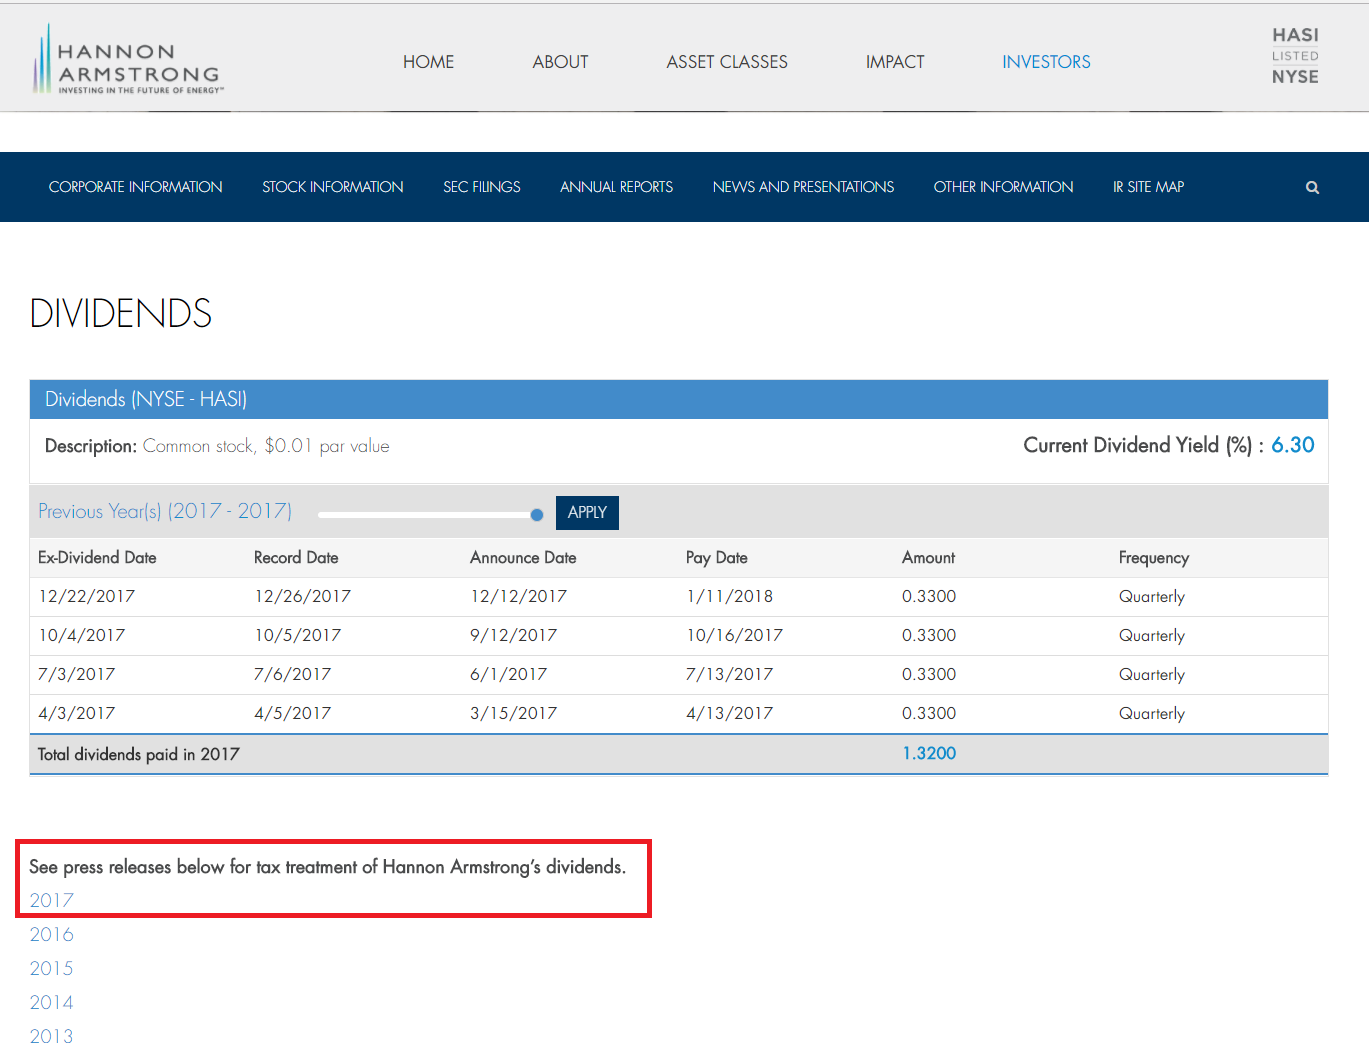Screen dimensions: 1369x1043
Task: Select record date 7/6/2017
Action: pyautogui.click(x=292, y=675)
